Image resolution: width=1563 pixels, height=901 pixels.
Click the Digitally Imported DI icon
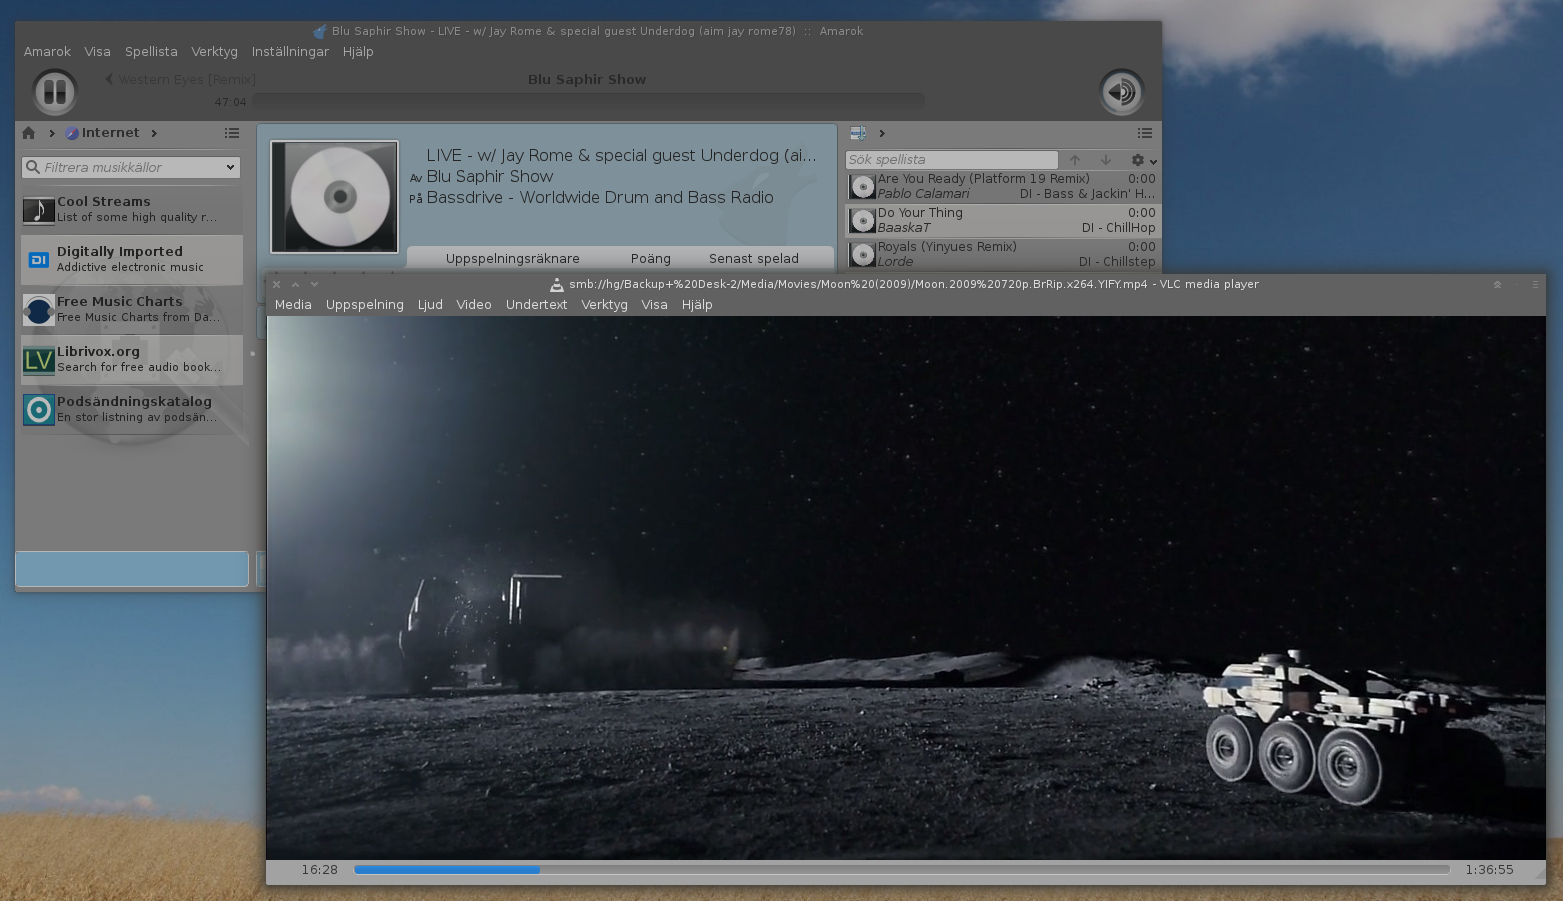[x=39, y=260]
